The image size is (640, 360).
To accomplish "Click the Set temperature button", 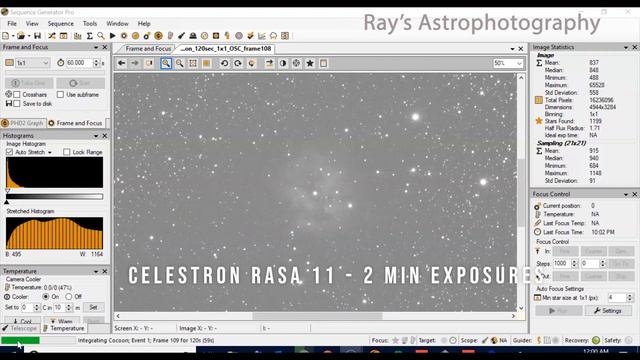I will [93, 307].
